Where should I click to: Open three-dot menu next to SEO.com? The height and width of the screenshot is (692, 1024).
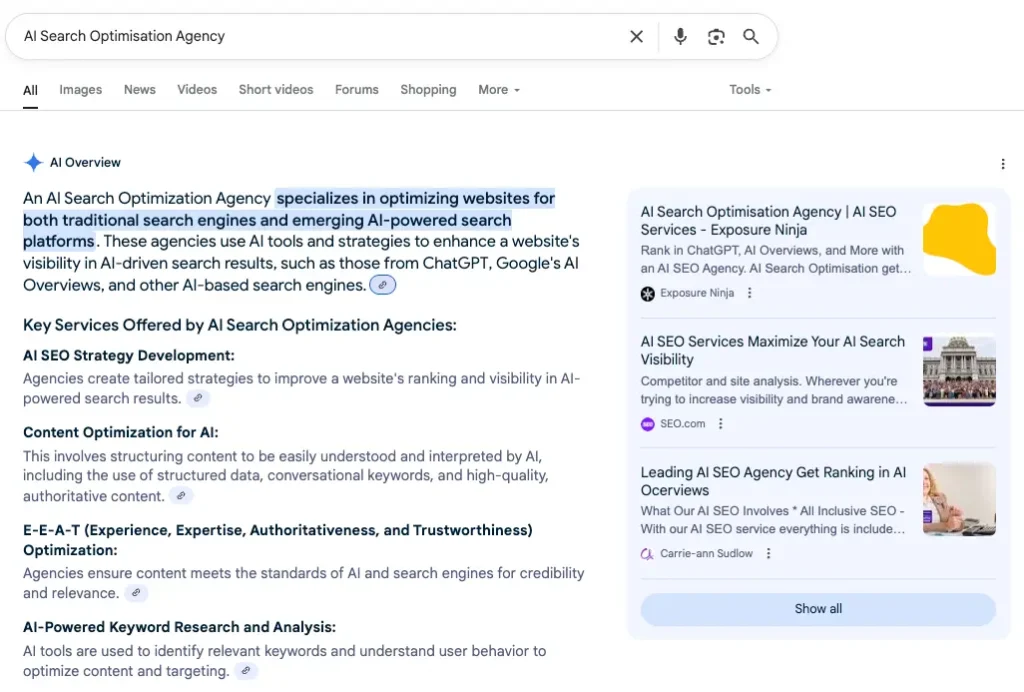720,424
